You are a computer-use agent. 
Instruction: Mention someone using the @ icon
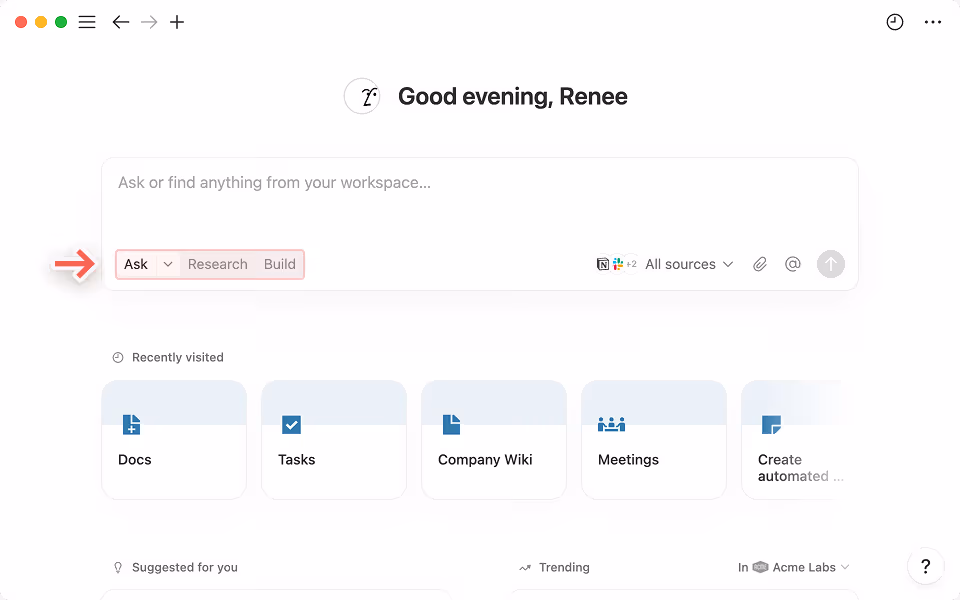pos(792,263)
